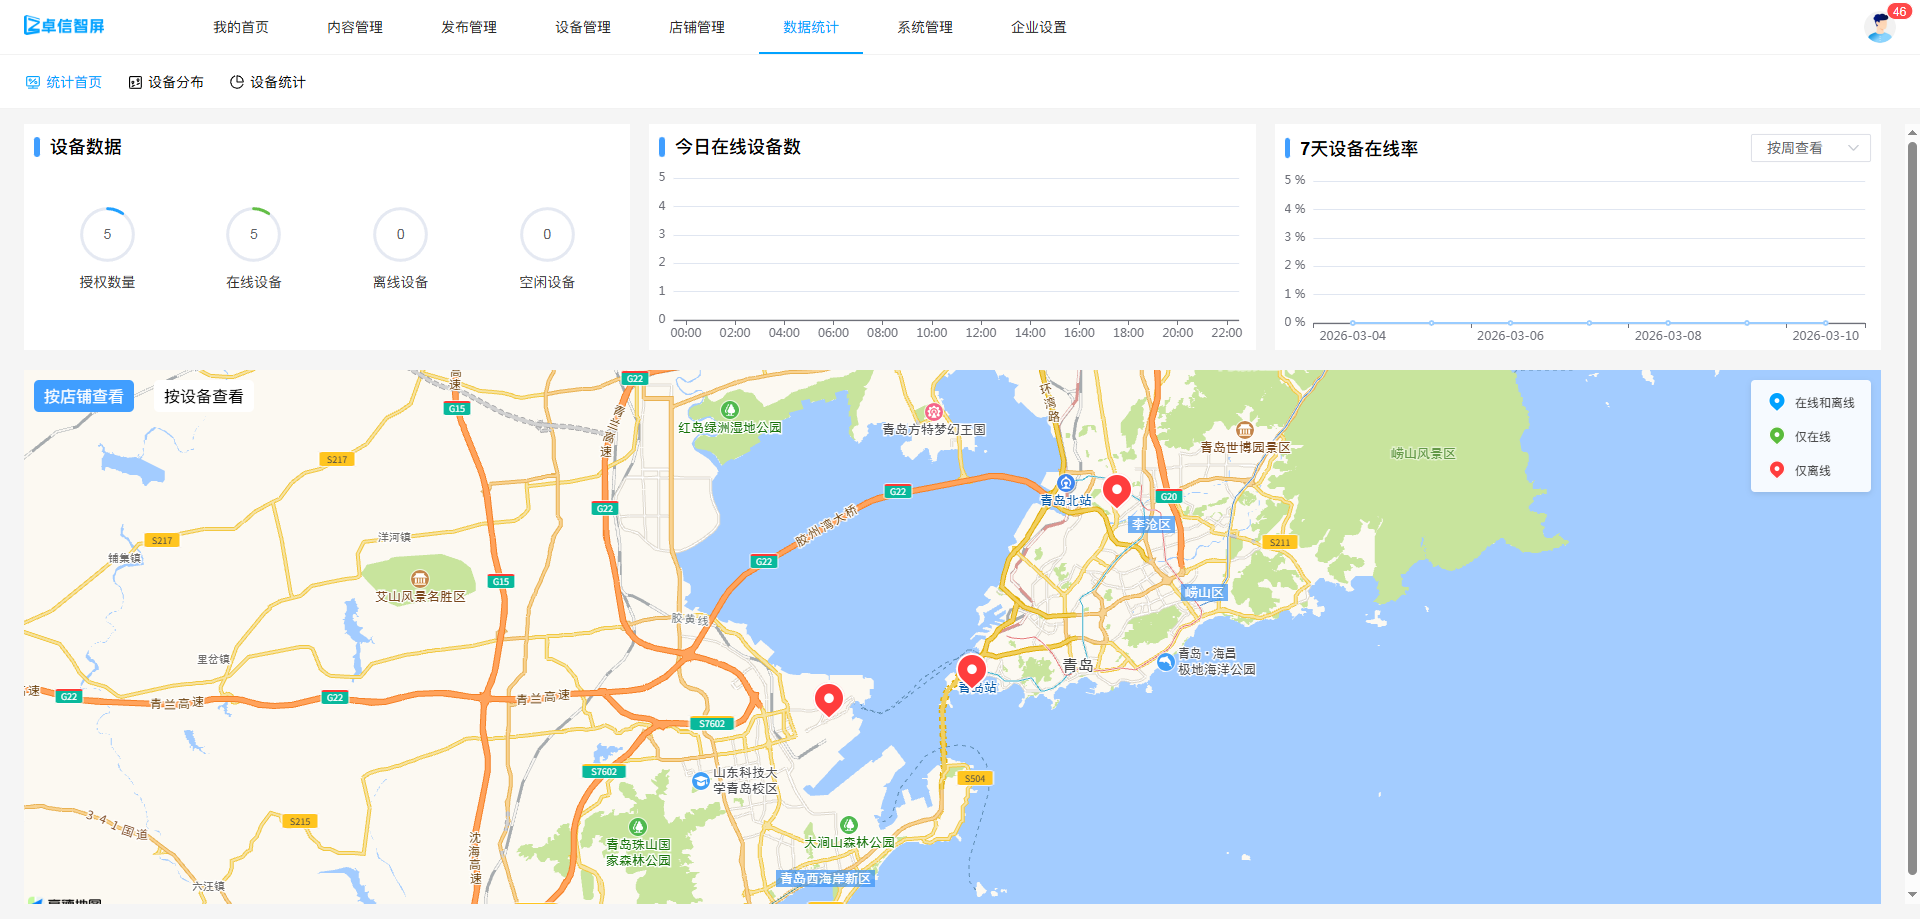Click 青岛方特梦幻王国 map icon
The width and height of the screenshot is (1920, 919).
[x=934, y=412]
